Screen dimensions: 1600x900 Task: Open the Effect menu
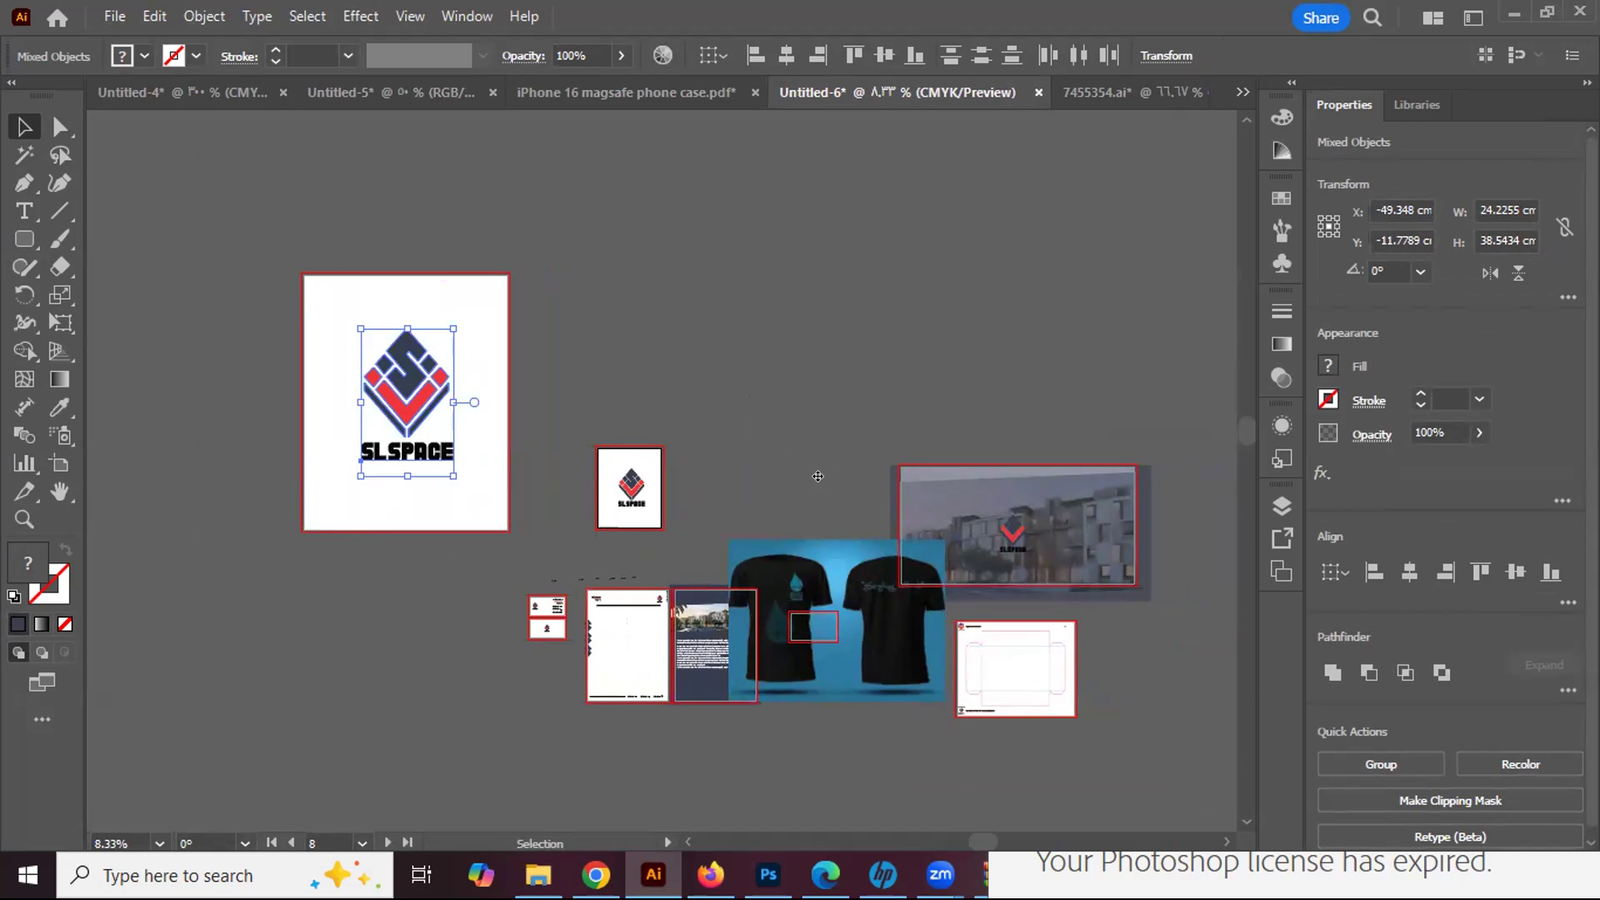(x=360, y=16)
